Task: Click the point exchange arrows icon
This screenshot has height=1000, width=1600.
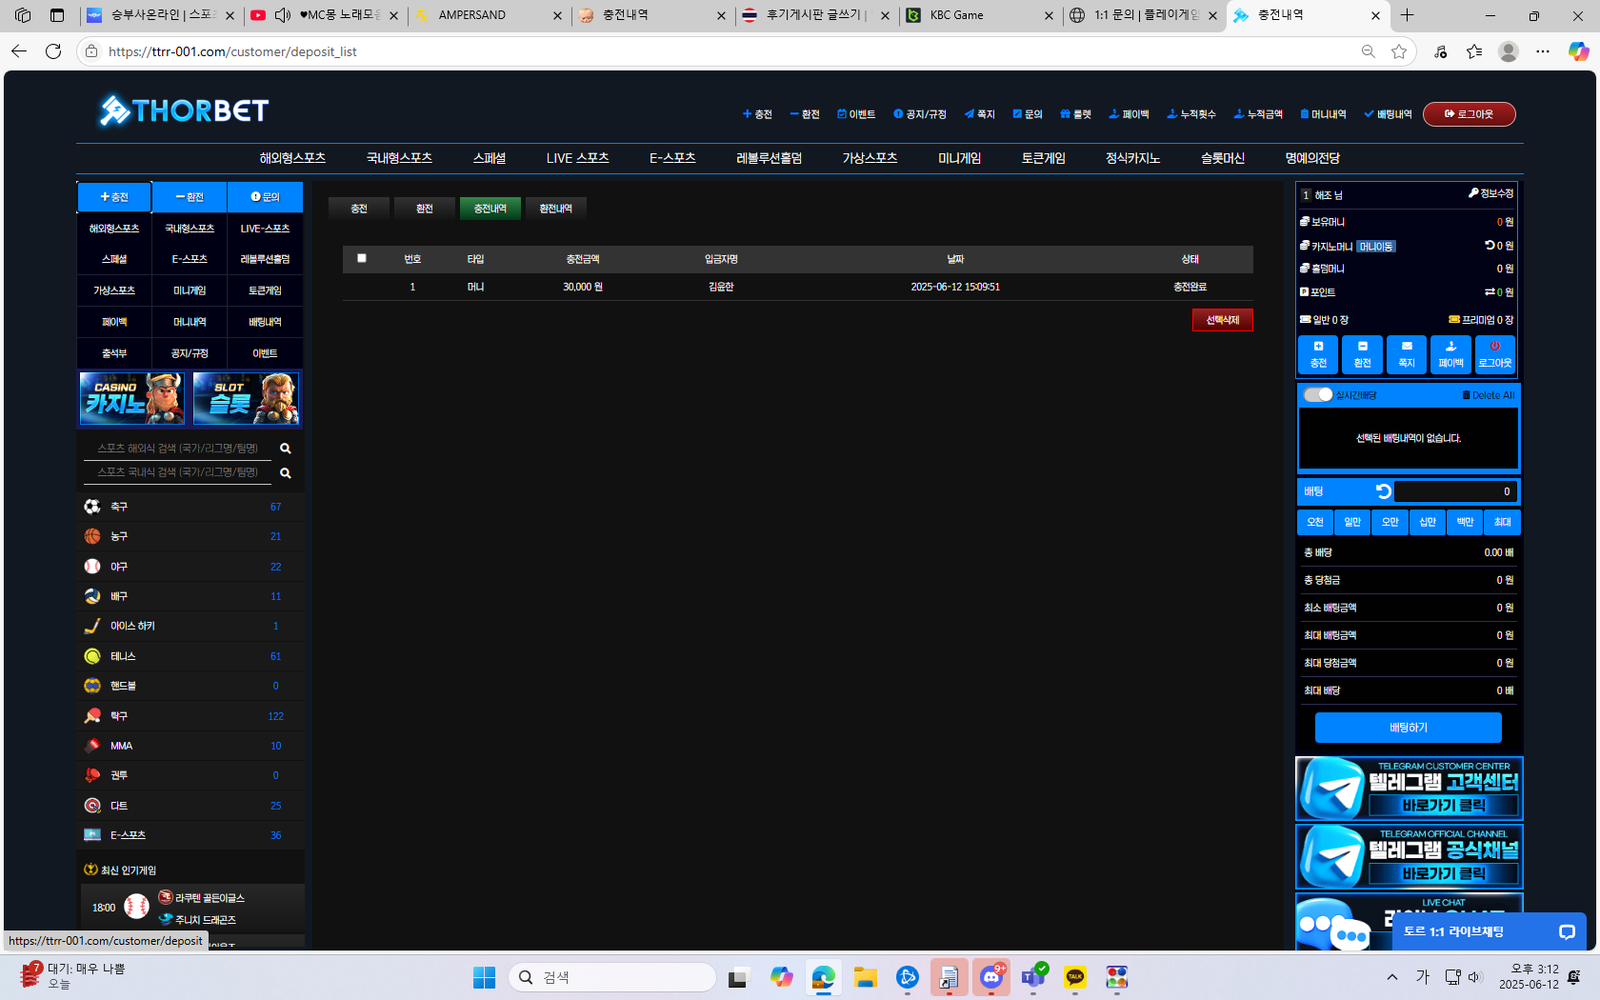Action: [1489, 292]
